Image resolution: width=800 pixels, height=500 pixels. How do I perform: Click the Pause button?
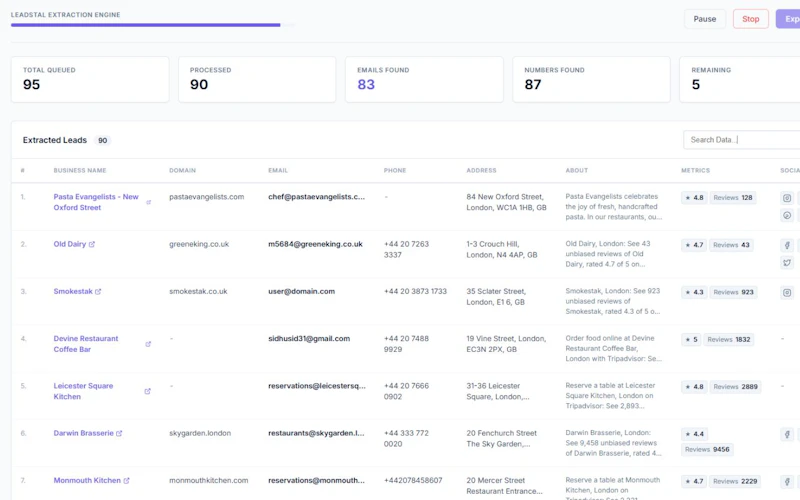click(x=705, y=19)
